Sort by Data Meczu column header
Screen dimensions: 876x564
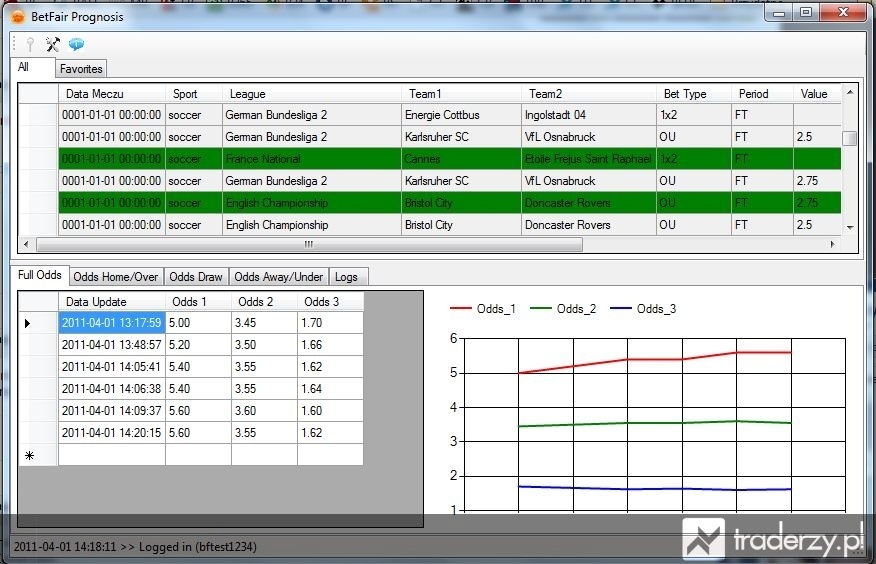pyautogui.click(x=112, y=94)
